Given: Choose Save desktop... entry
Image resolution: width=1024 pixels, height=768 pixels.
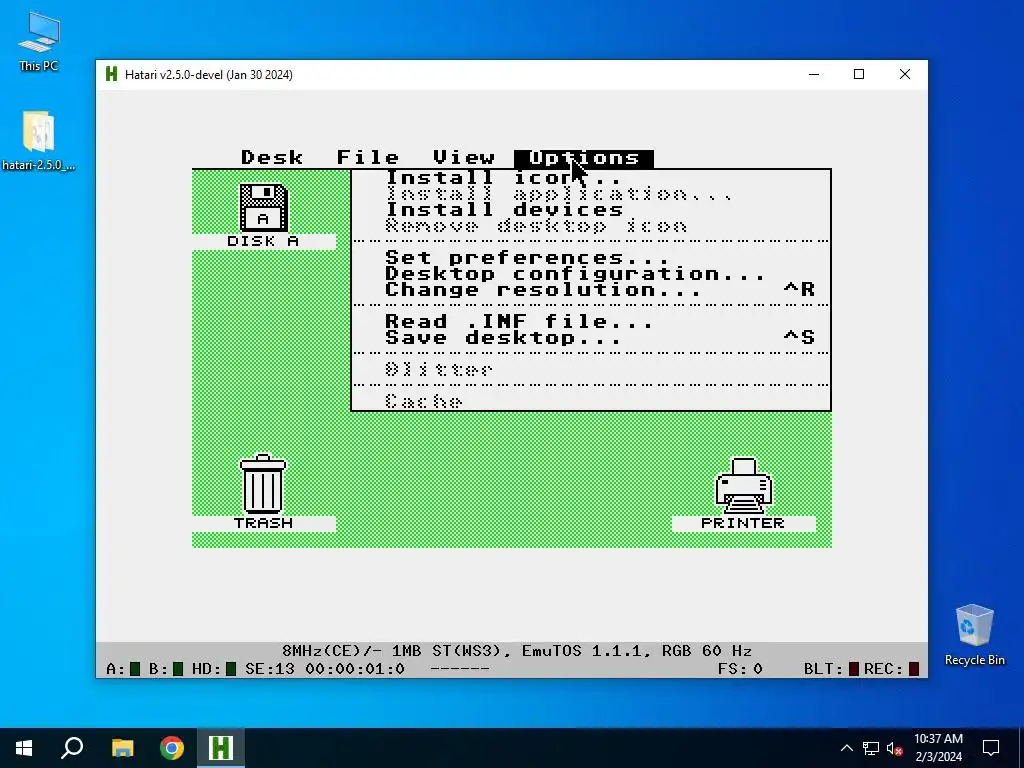Looking at the screenshot, I should [x=591, y=338].
